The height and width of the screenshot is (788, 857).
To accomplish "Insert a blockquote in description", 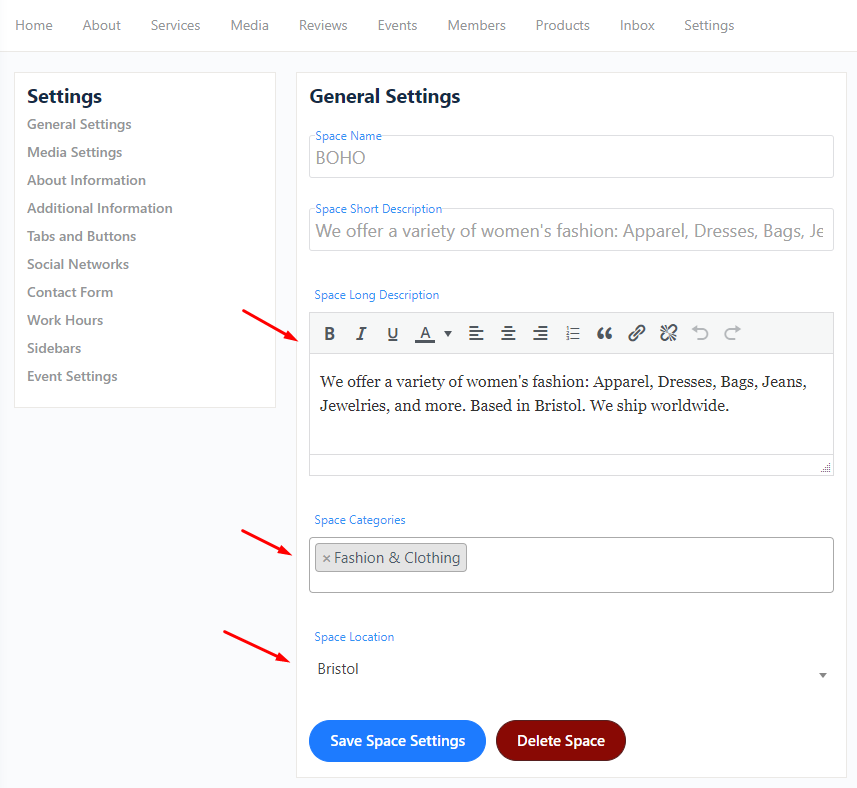I will click(604, 333).
